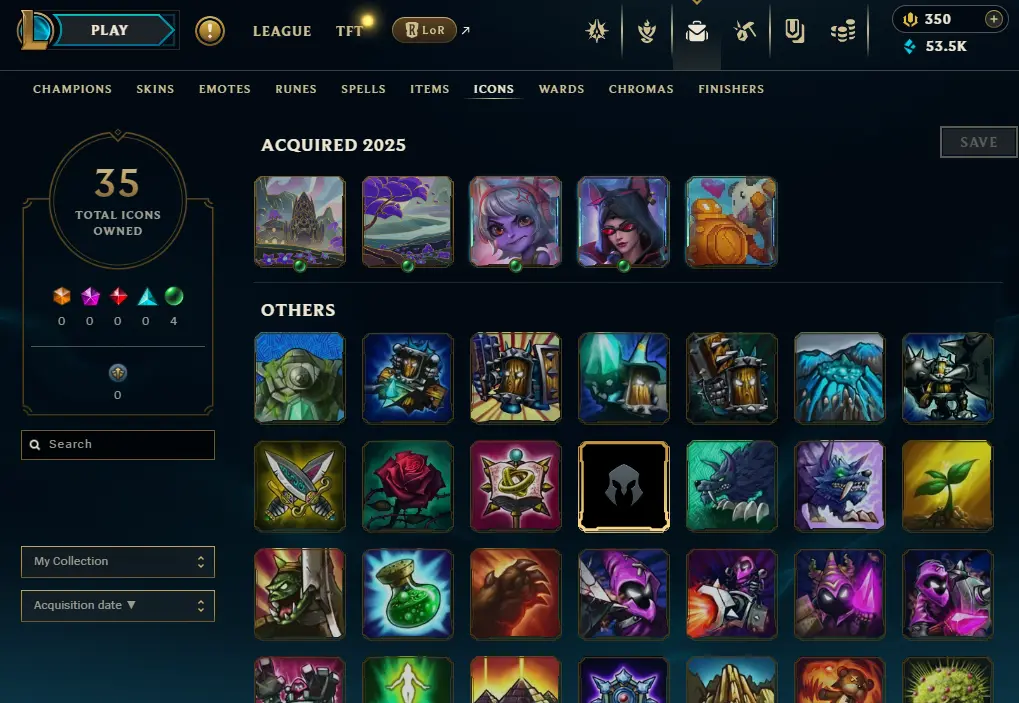Pick the Tristana summoner icon from 2025
The height and width of the screenshot is (703, 1019).
point(515,222)
